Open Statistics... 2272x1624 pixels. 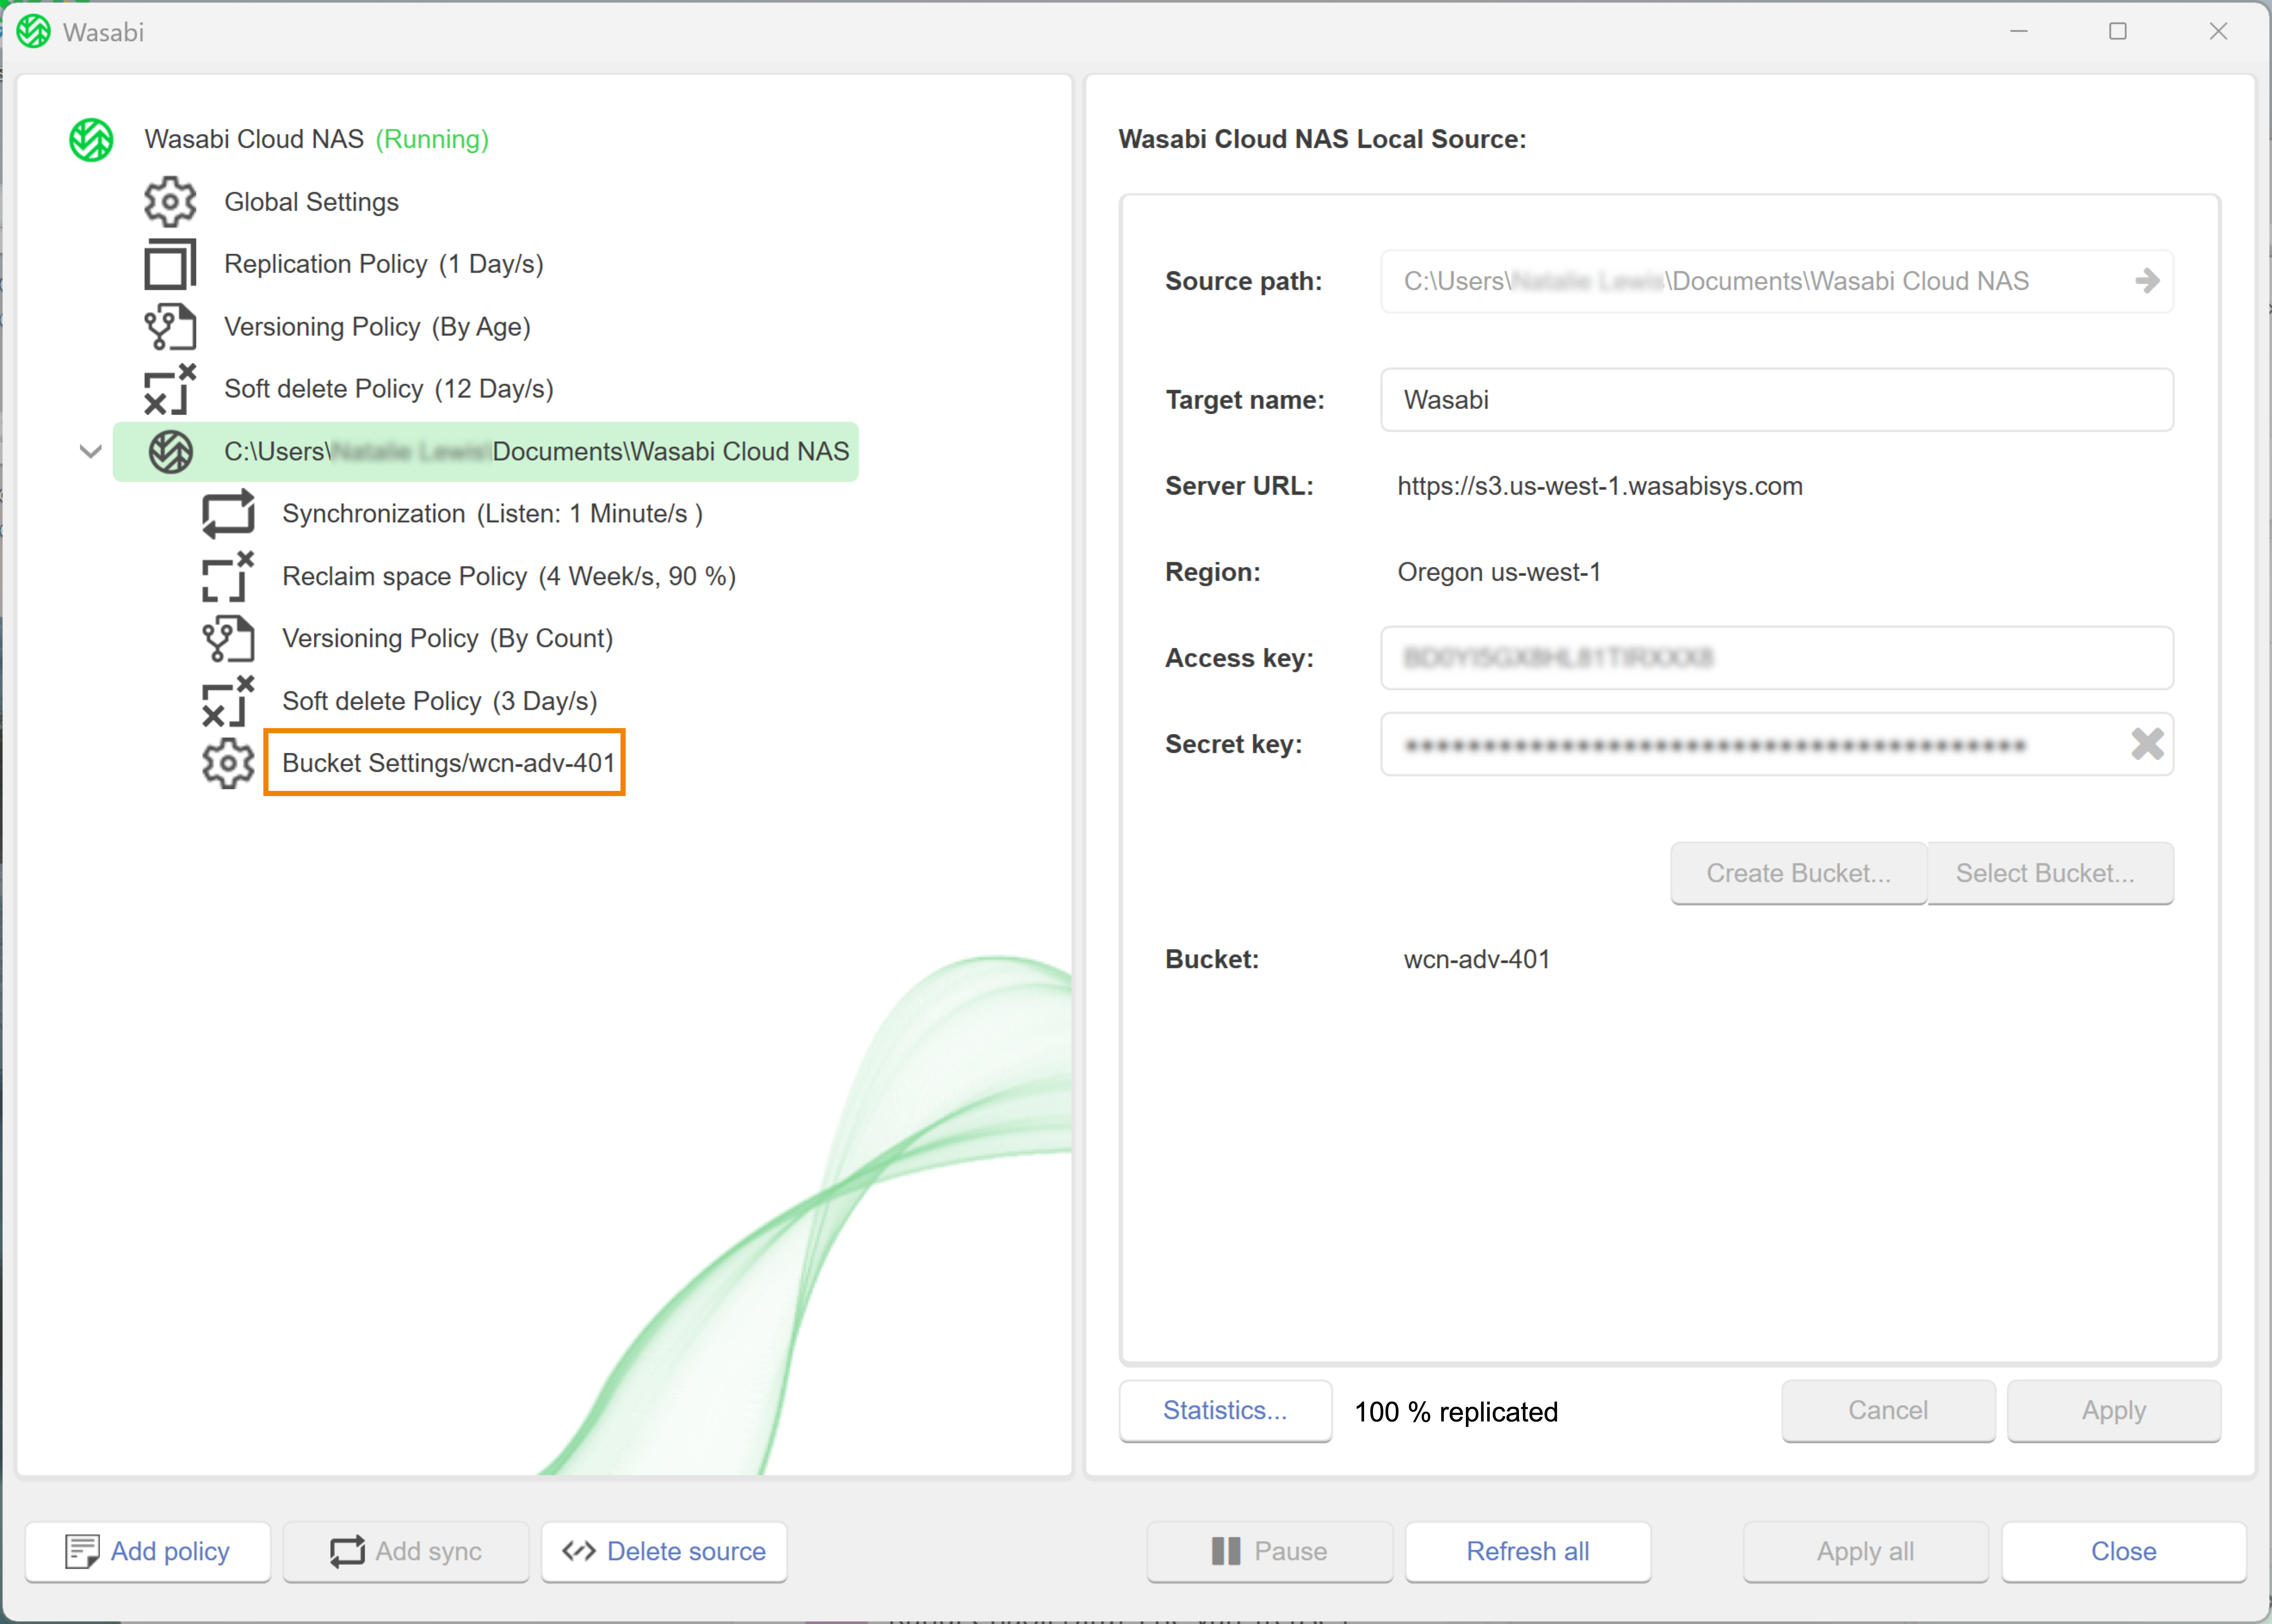point(1225,1411)
